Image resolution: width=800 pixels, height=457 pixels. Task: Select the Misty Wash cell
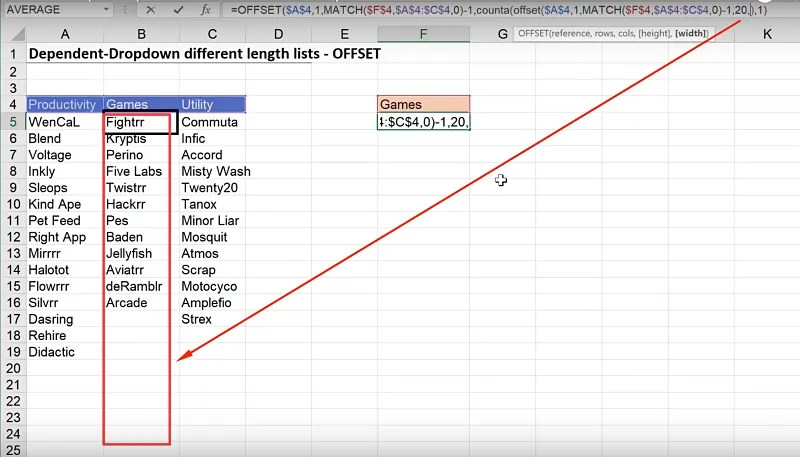coord(215,171)
